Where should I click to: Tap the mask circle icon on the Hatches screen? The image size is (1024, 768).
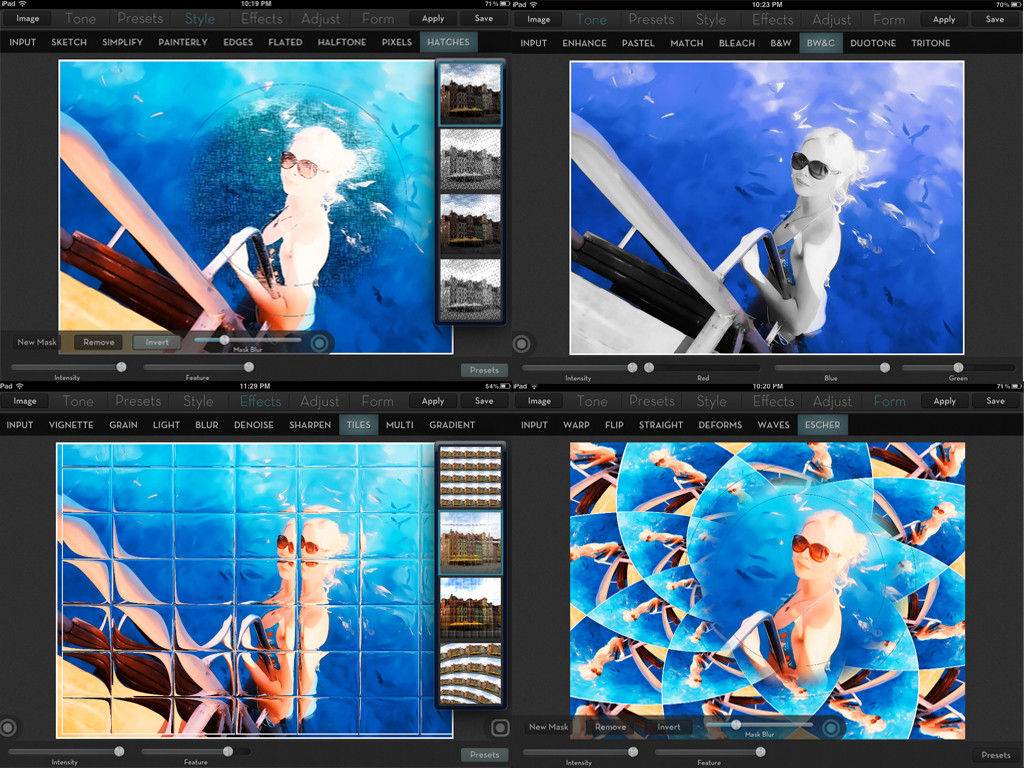tap(319, 342)
